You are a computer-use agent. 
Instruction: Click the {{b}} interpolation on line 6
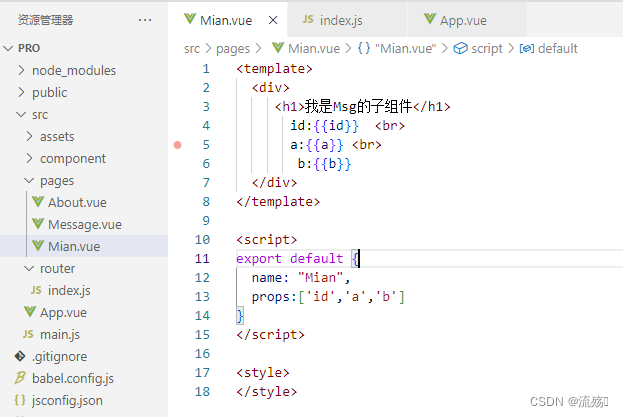(x=332, y=164)
